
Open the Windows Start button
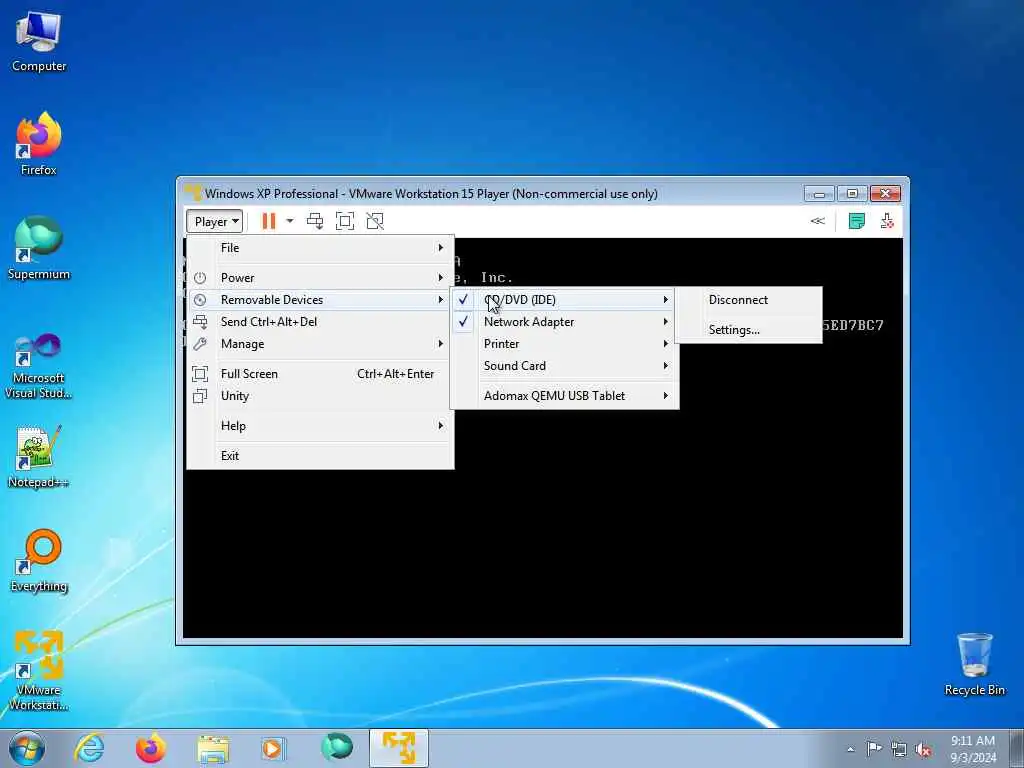27,748
